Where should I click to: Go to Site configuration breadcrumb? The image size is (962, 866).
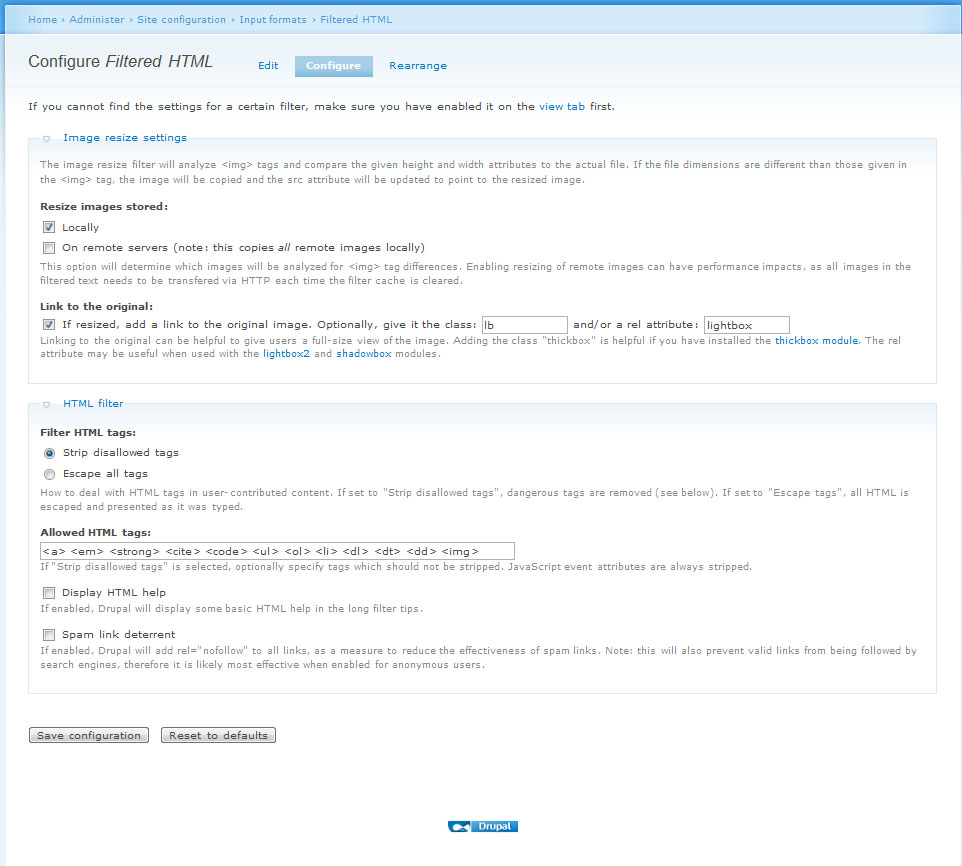pos(182,19)
